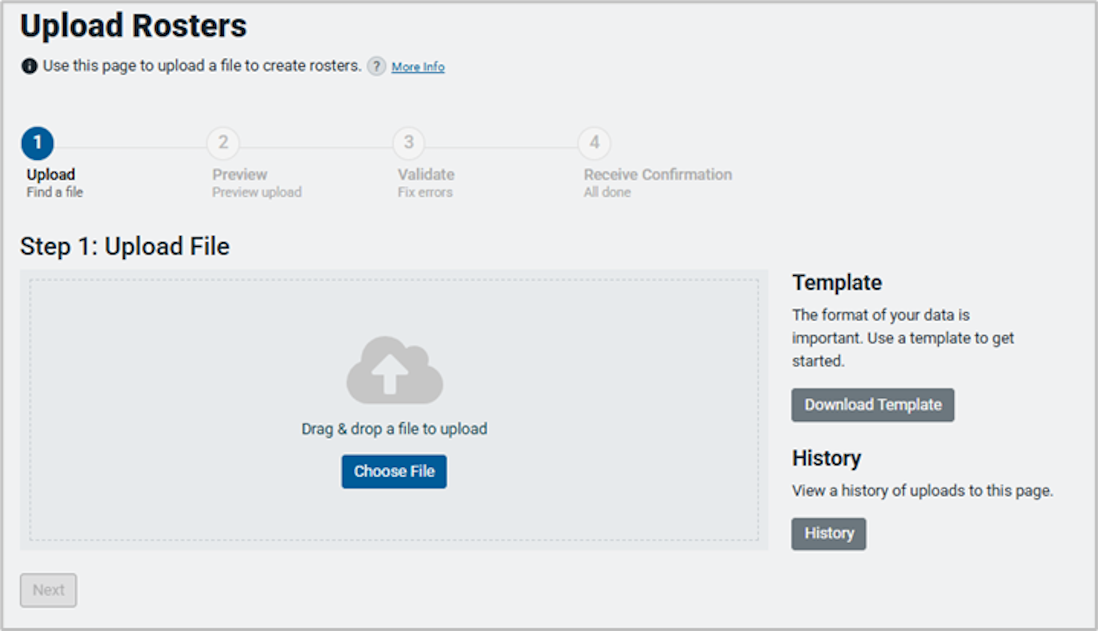
Task: Select step 2 Preview circle
Action: 223,142
